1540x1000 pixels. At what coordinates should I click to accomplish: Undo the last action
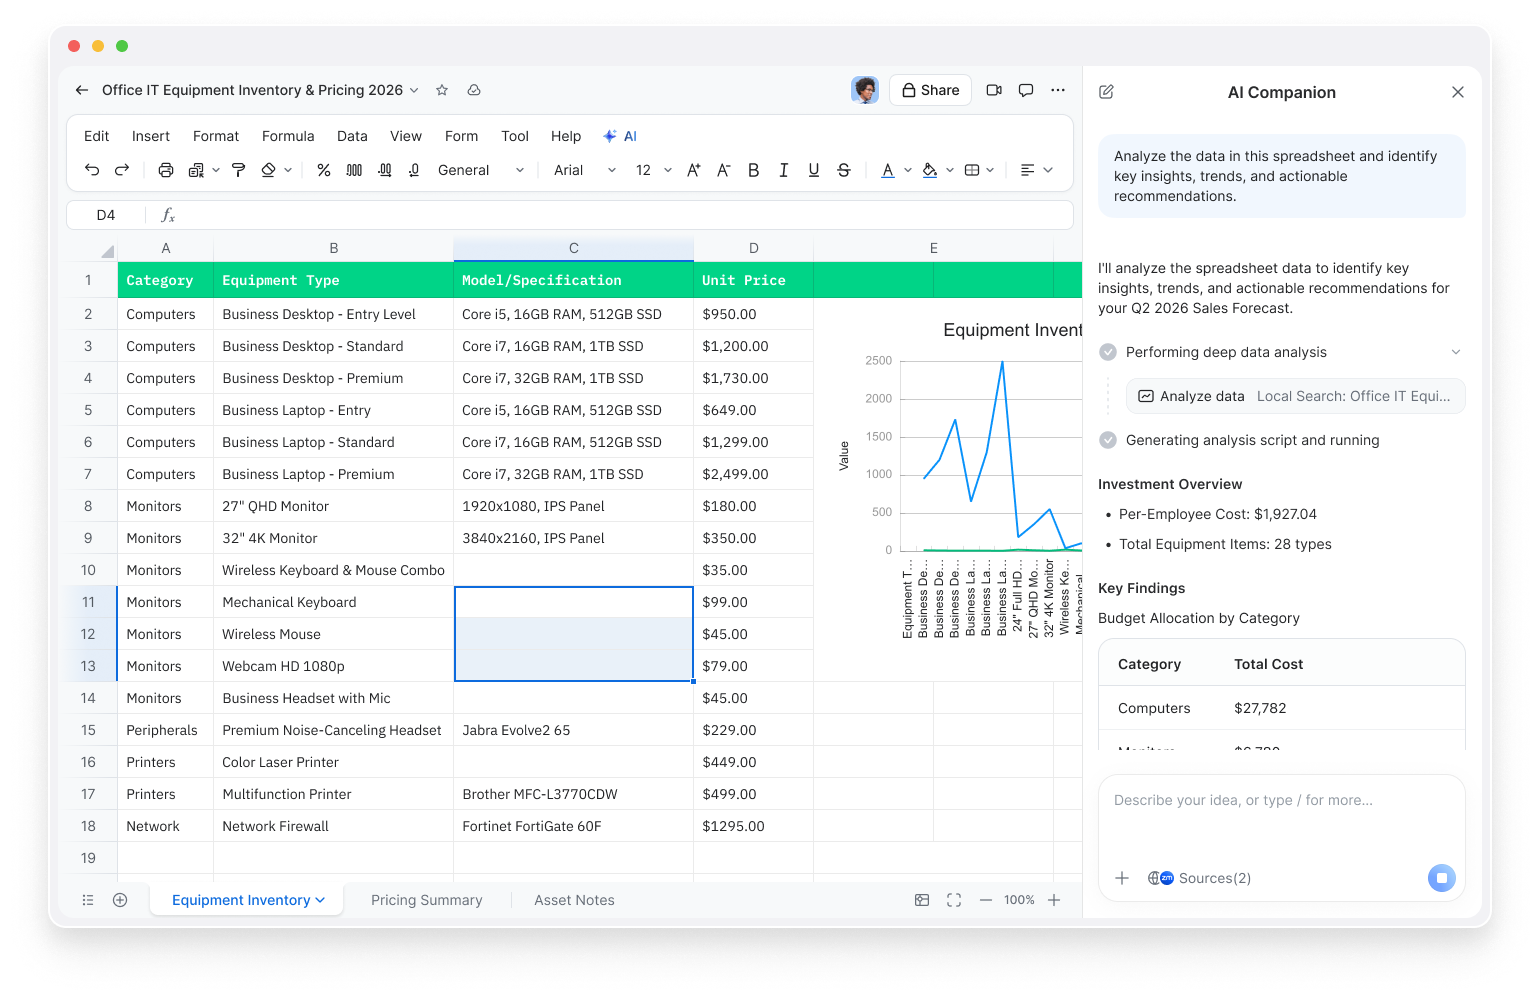click(91, 170)
